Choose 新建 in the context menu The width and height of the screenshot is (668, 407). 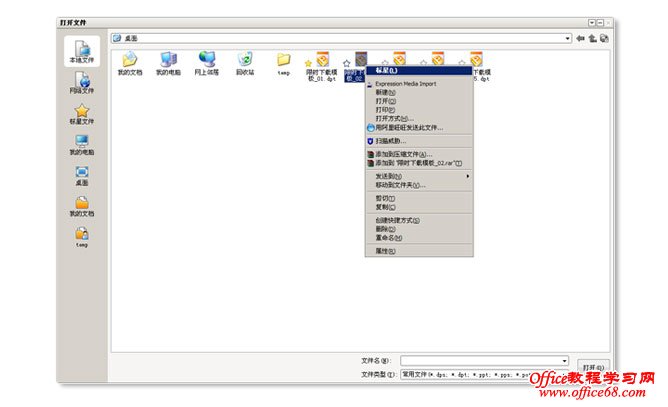coord(419,92)
